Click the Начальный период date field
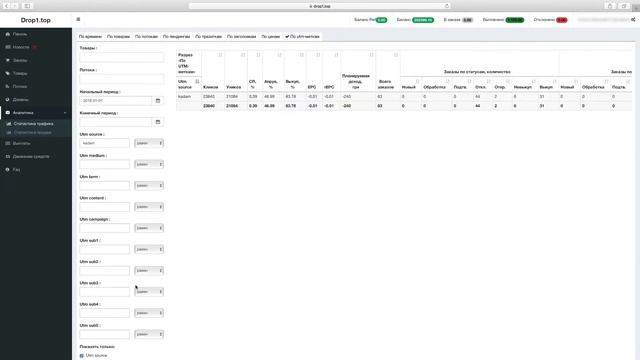Image resolution: width=640 pixels, height=360 pixels. (116, 100)
